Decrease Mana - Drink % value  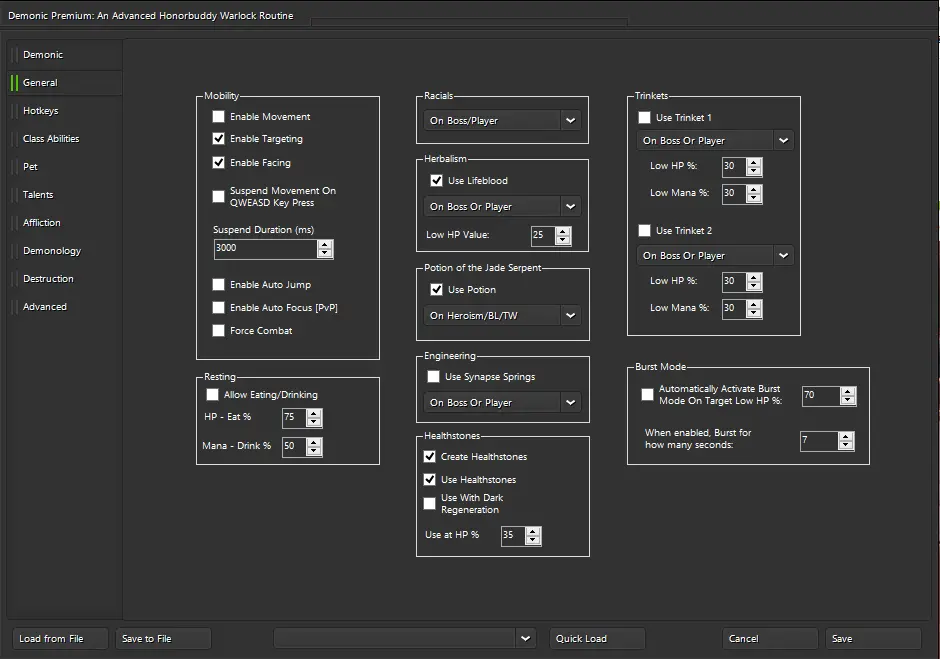click(x=314, y=451)
